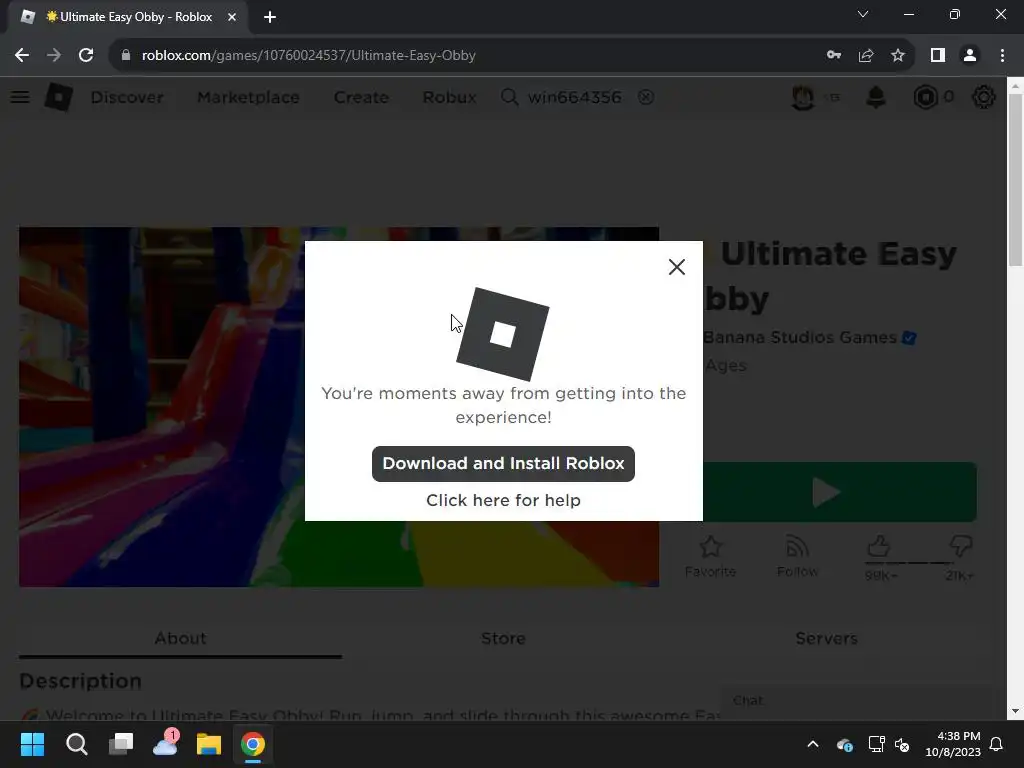Click the Roblox logo in the dialog
The width and height of the screenshot is (1024, 768).
click(502, 334)
